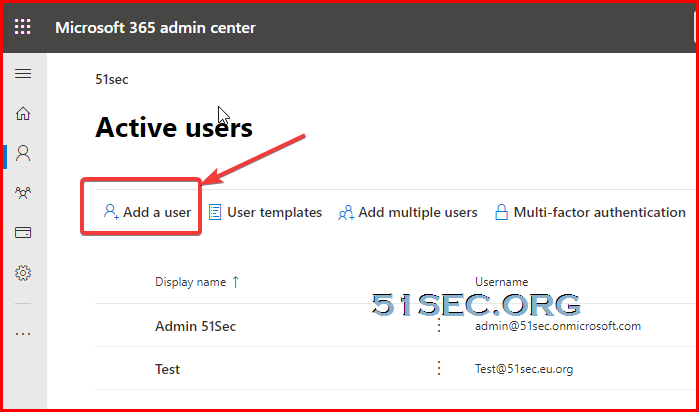Click admin@51sec.onmicrosoft.com username
This screenshot has width=699, height=412.
coord(558,326)
